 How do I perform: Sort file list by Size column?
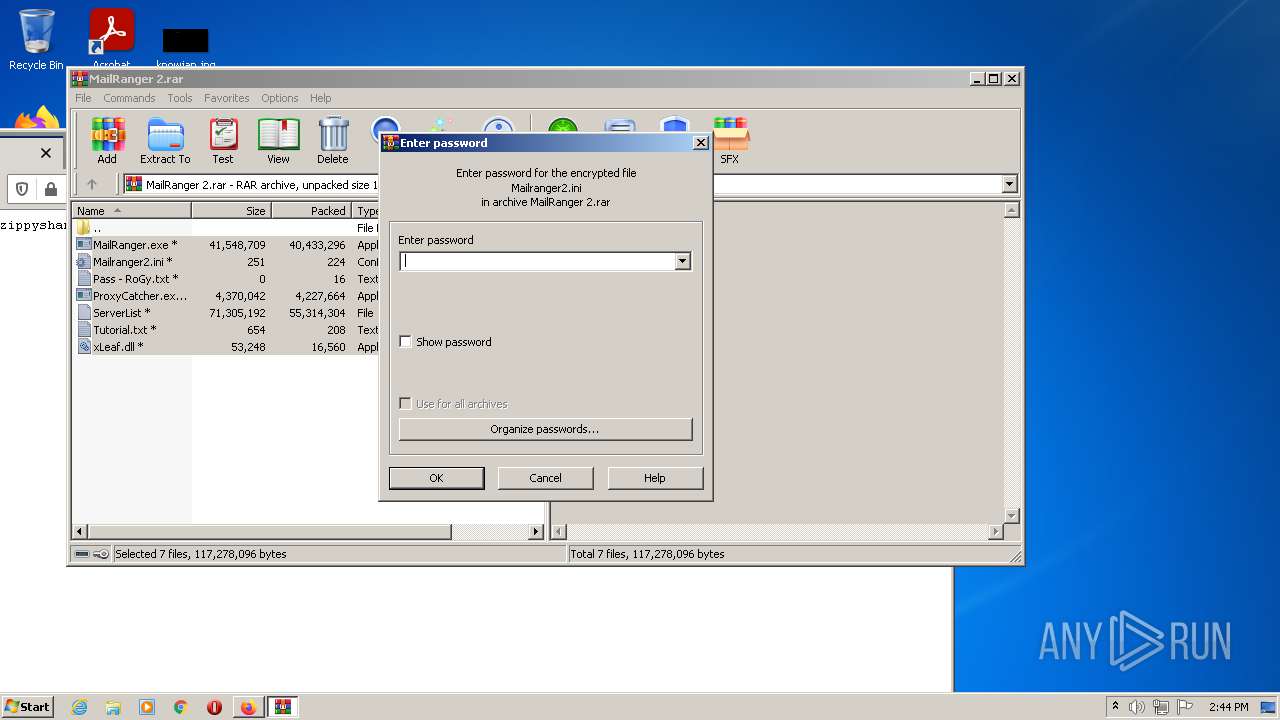pyautogui.click(x=231, y=211)
